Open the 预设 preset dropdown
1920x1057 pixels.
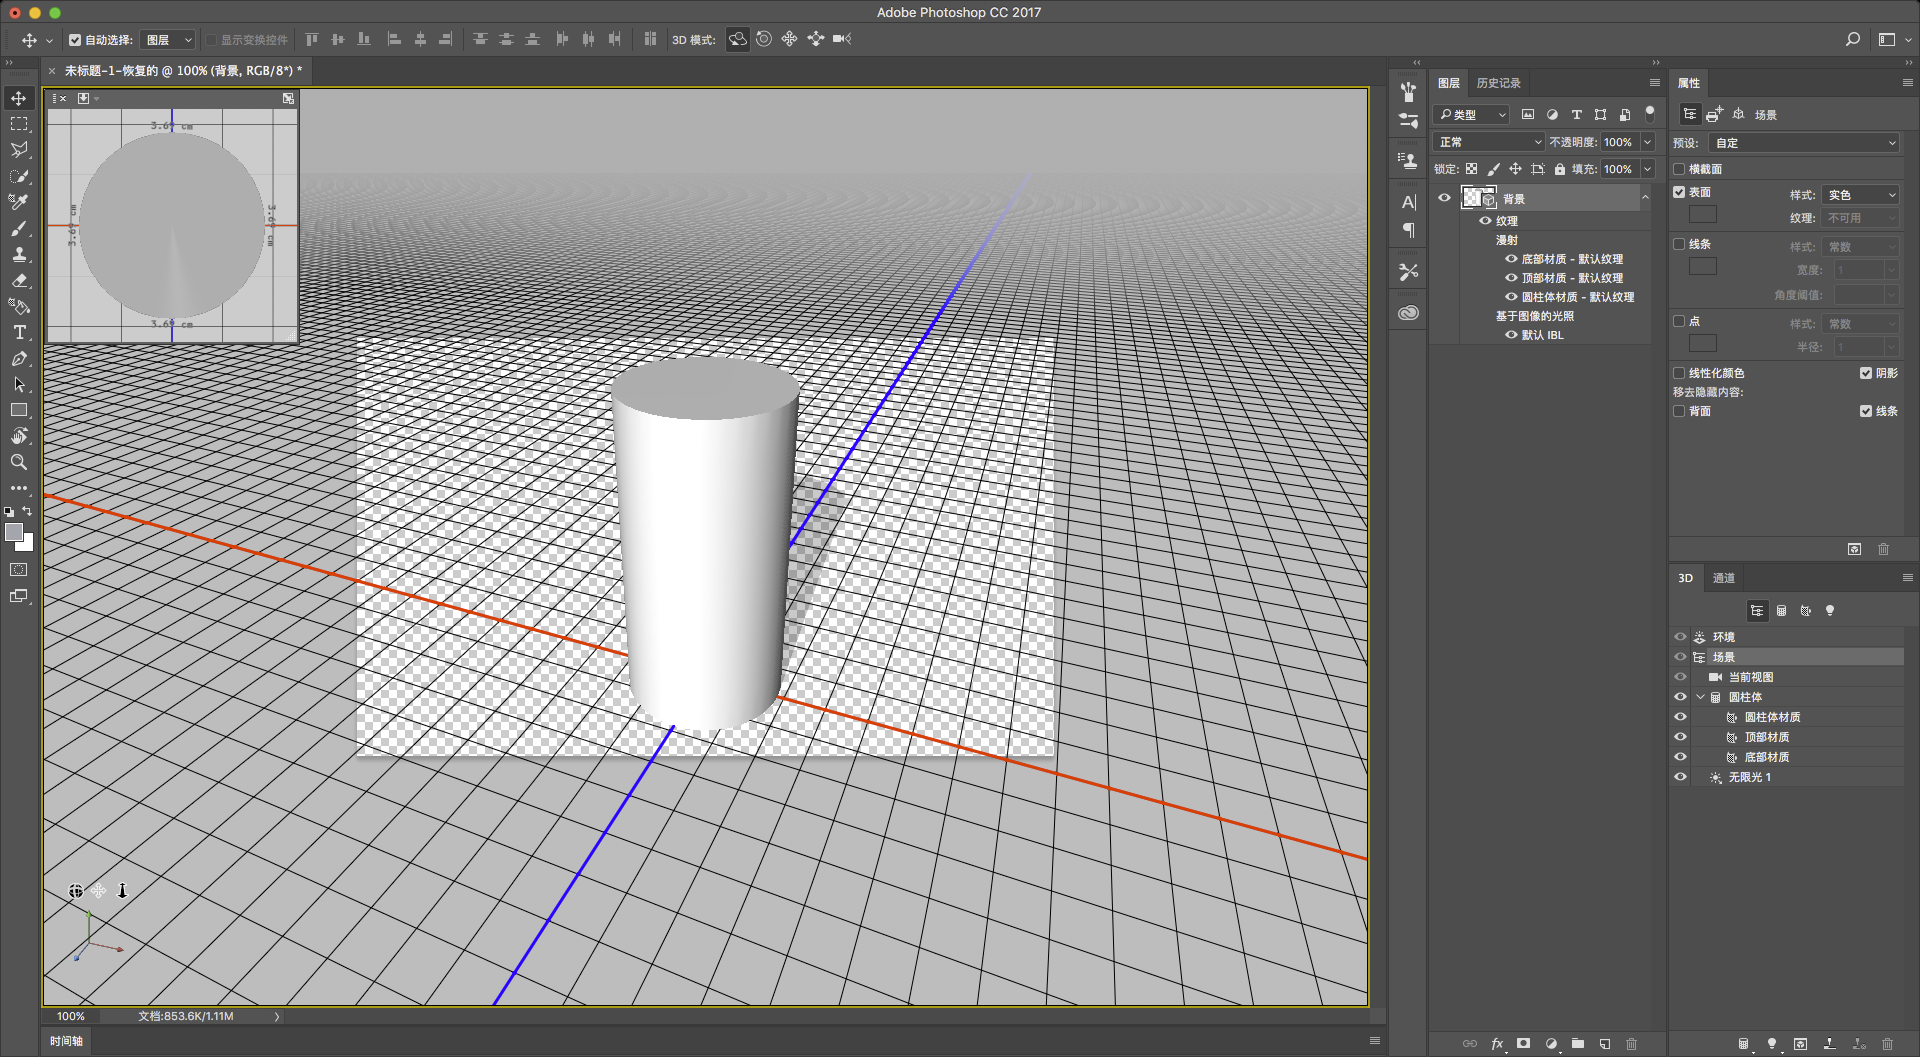point(1804,143)
